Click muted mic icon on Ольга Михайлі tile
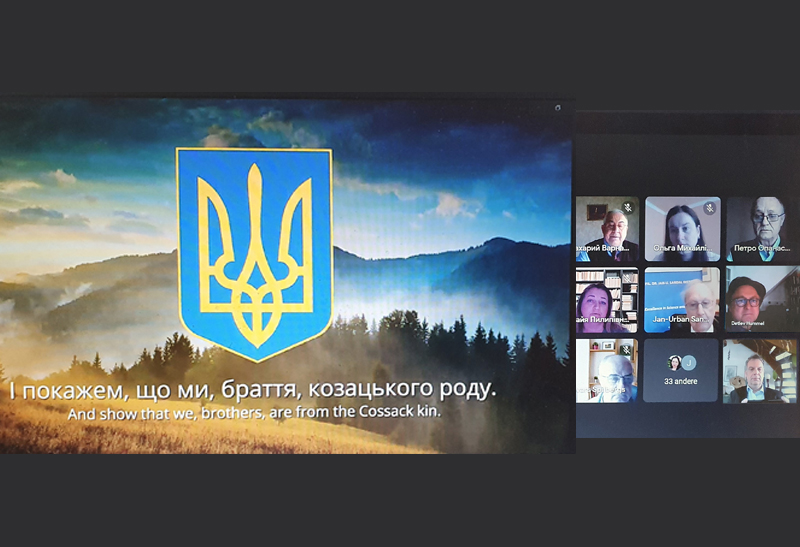This screenshot has width=800, height=547. (x=709, y=207)
